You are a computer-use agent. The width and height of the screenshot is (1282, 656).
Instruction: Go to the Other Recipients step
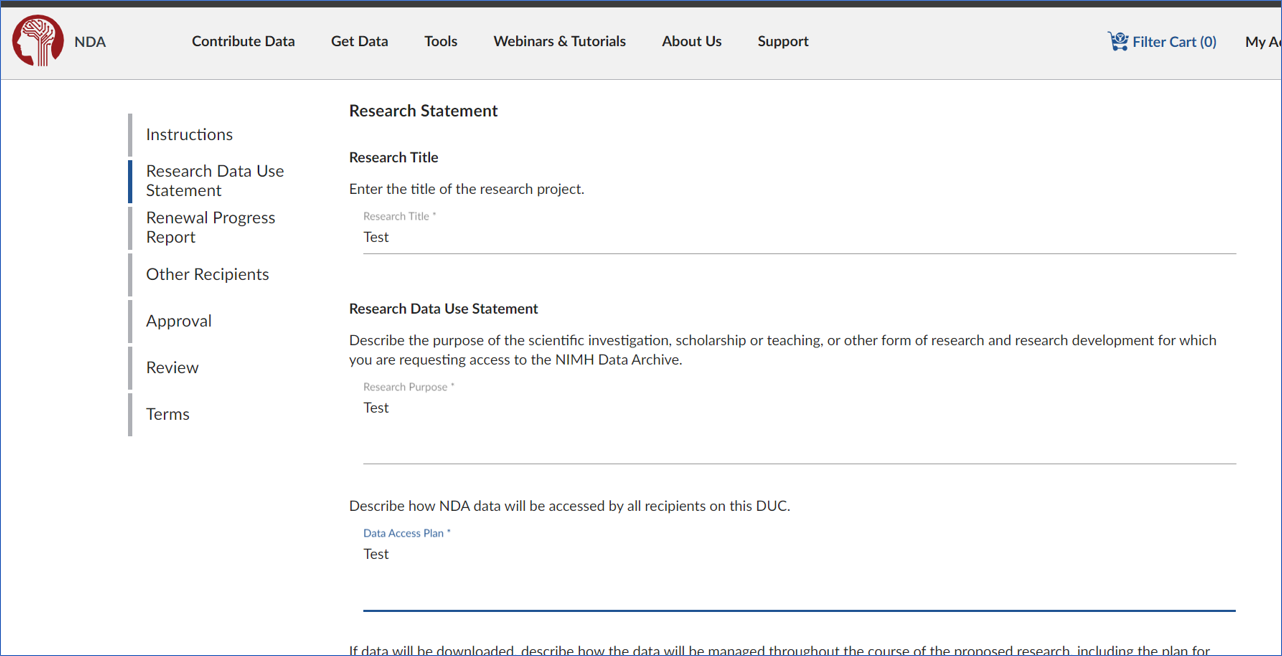tap(207, 274)
